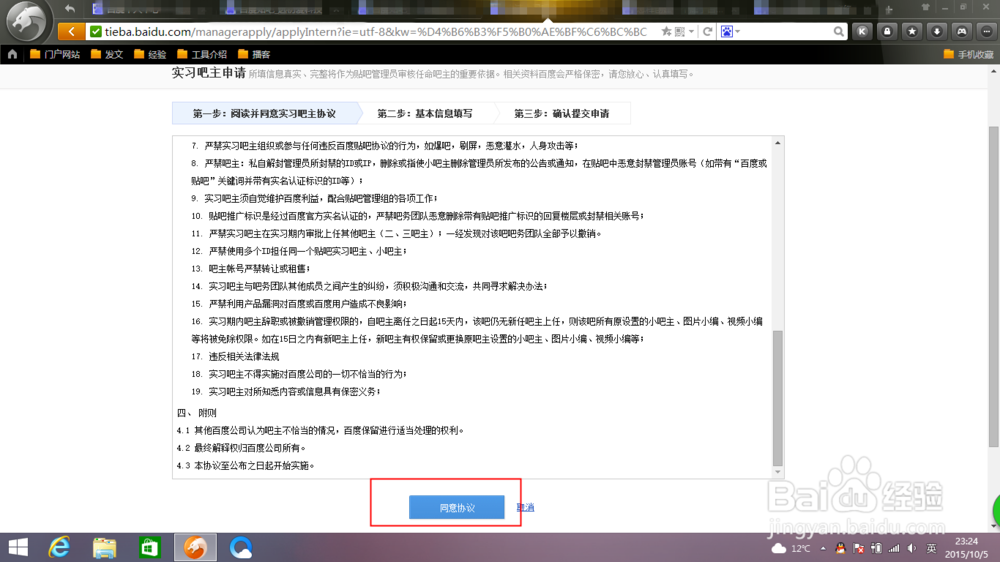Screen dimensions: 1000x562
Task: Open QQ penguin tray icon
Action: tap(841, 549)
